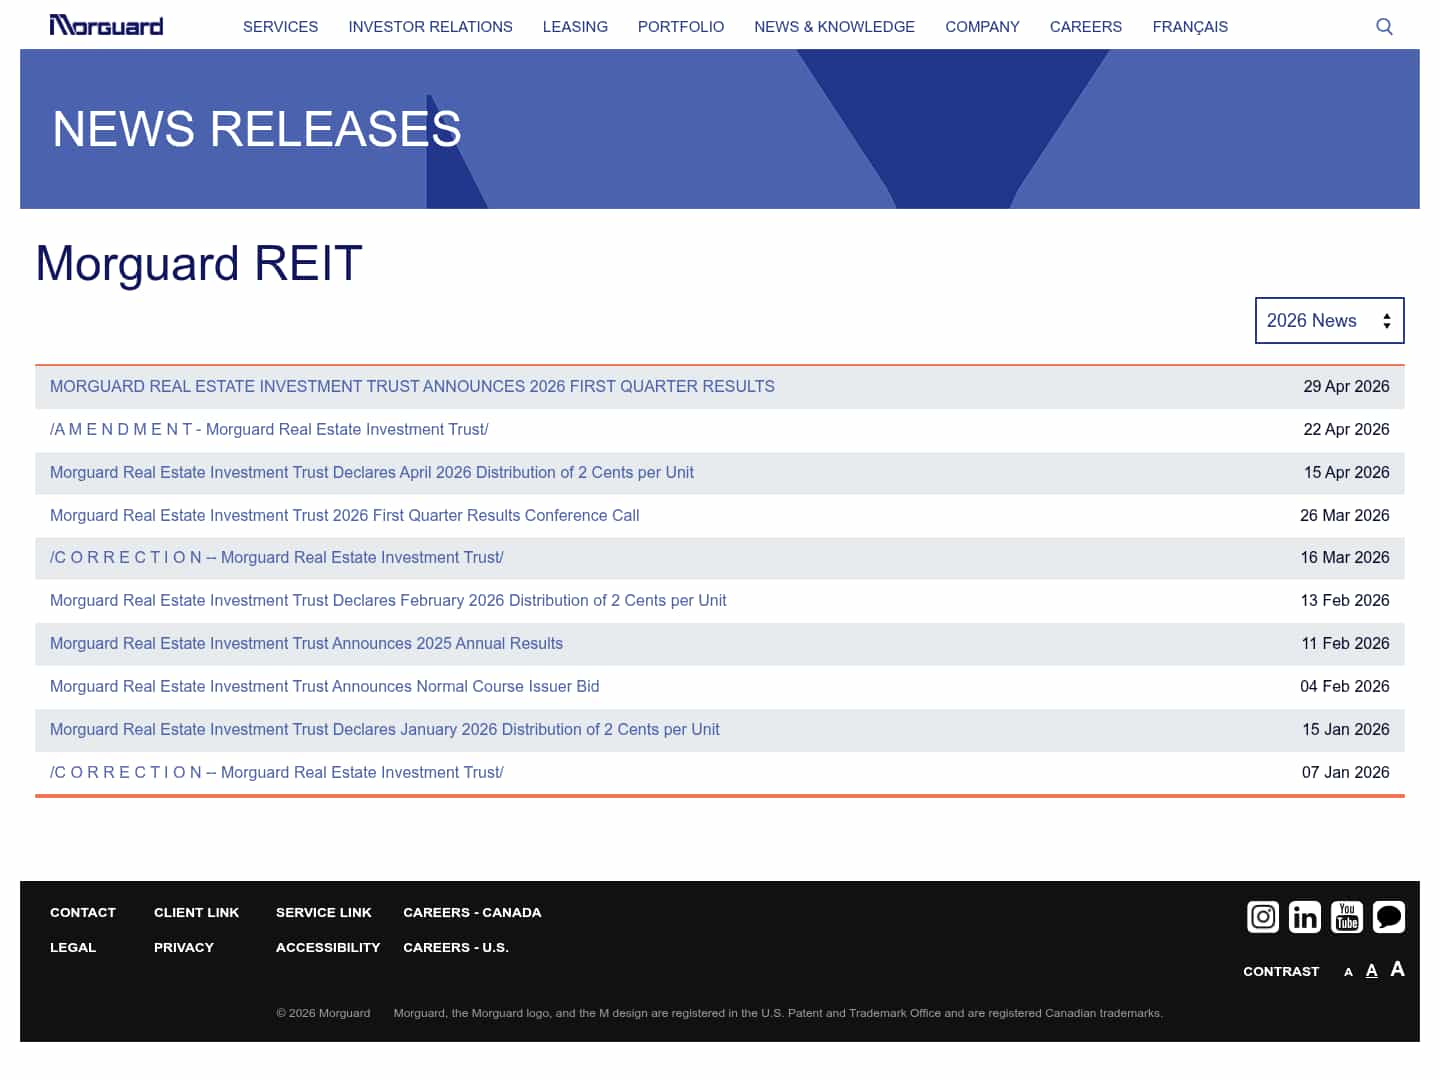Open January 2026 Distribution declaration release

[x=385, y=730]
